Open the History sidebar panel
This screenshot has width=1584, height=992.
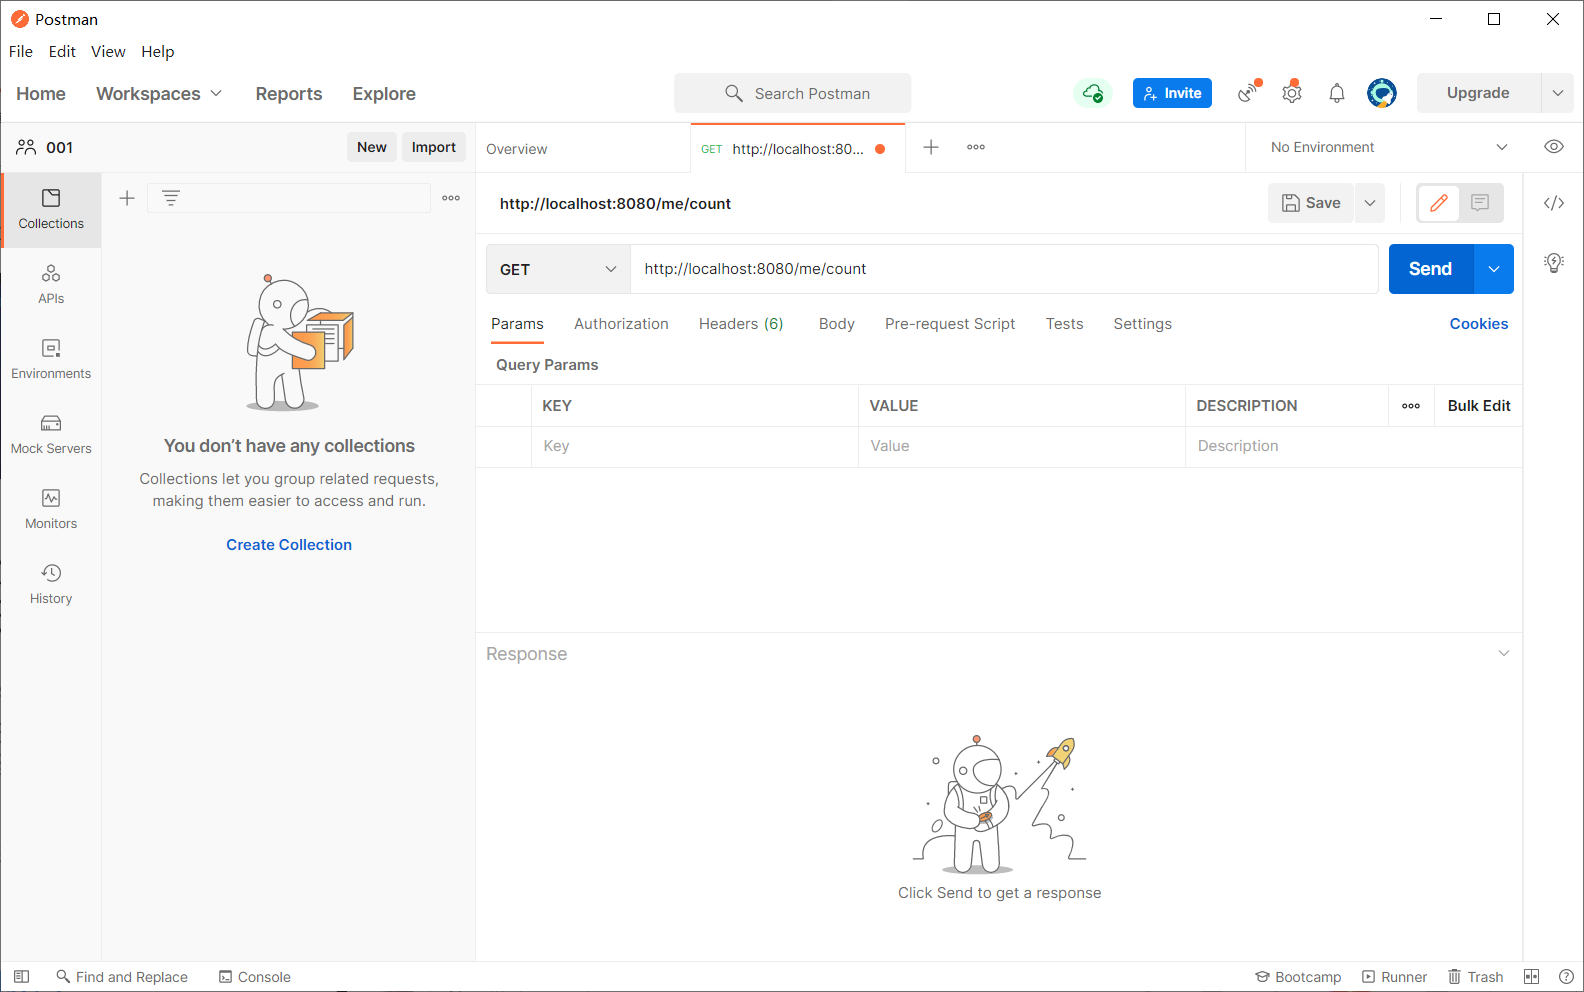tap(51, 585)
